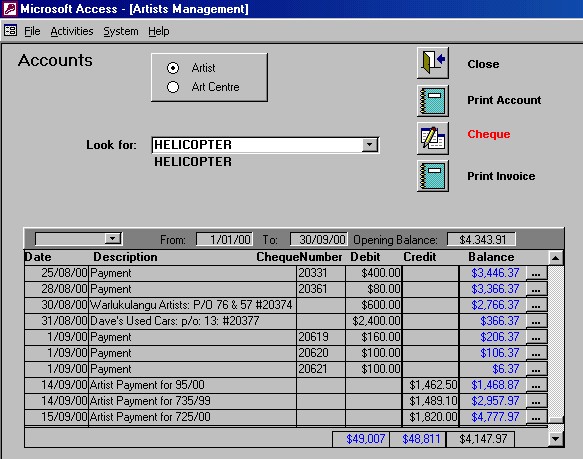583x459 pixels.
Task: Click cheque number 20331 cell
Action: point(321,273)
